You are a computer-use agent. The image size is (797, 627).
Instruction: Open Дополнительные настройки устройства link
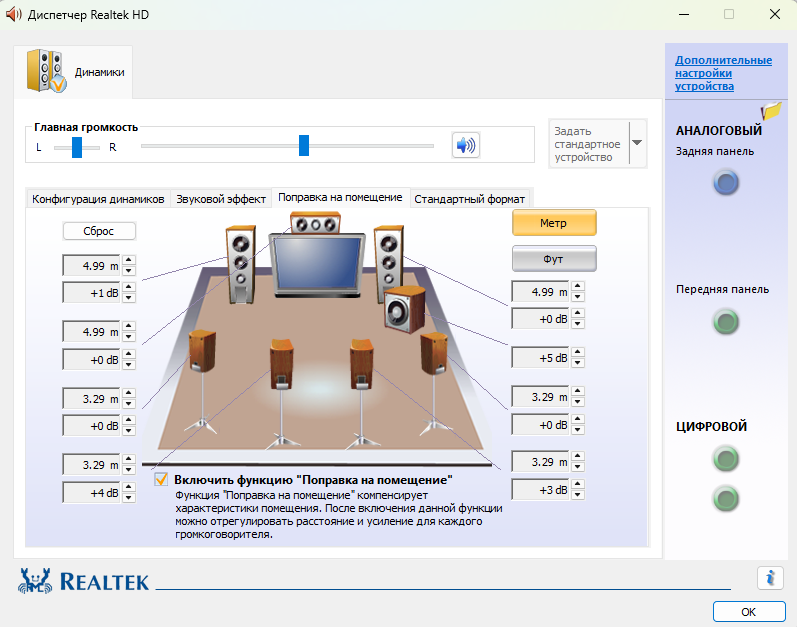coord(723,73)
